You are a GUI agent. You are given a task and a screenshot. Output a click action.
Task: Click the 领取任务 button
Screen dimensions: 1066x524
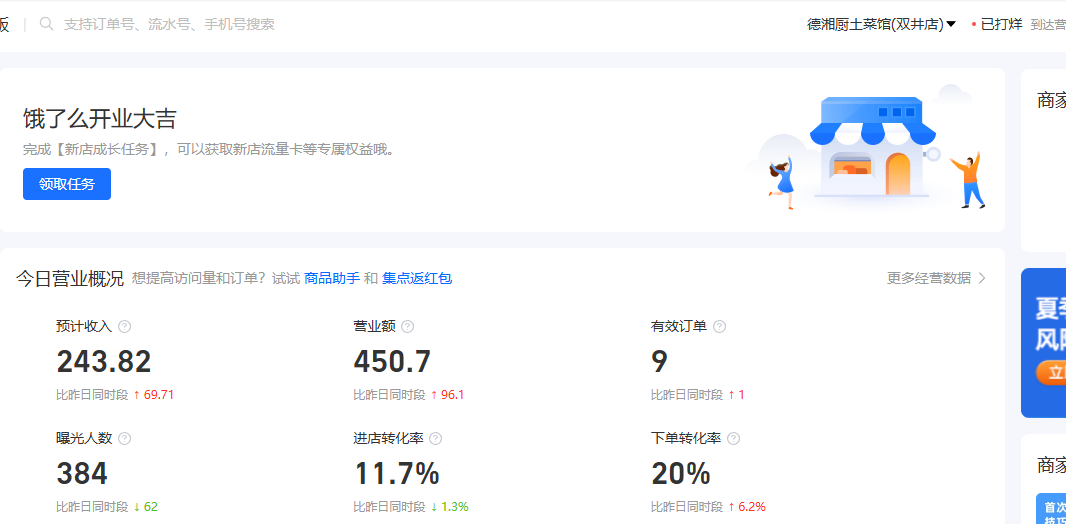(x=67, y=184)
